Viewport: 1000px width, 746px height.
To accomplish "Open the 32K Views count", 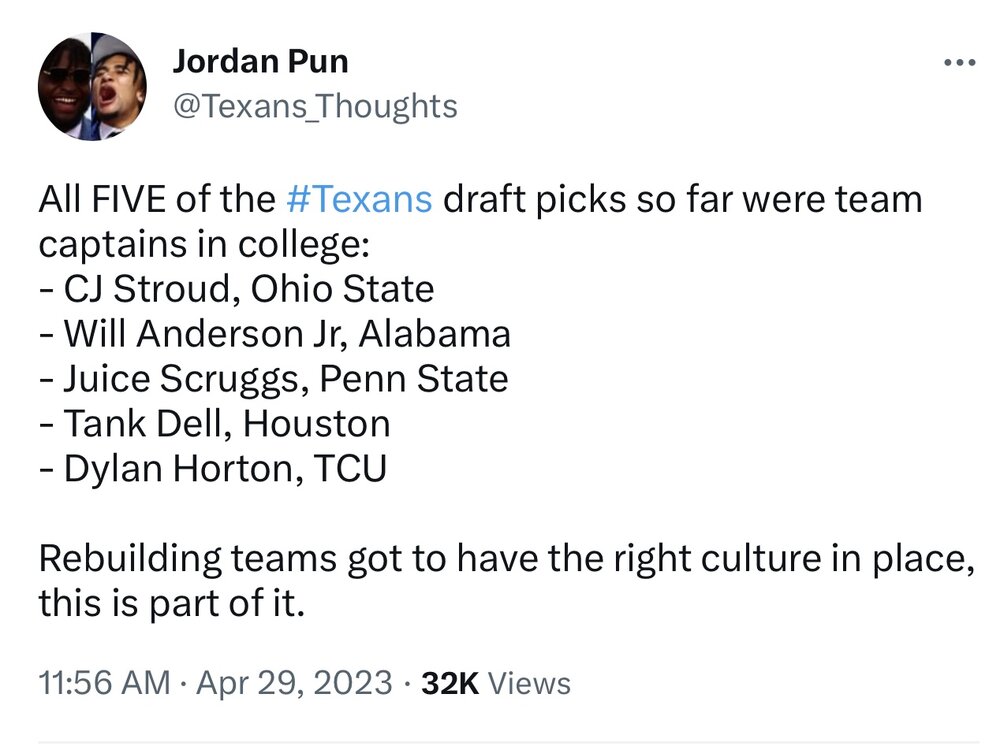I will click(496, 683).
